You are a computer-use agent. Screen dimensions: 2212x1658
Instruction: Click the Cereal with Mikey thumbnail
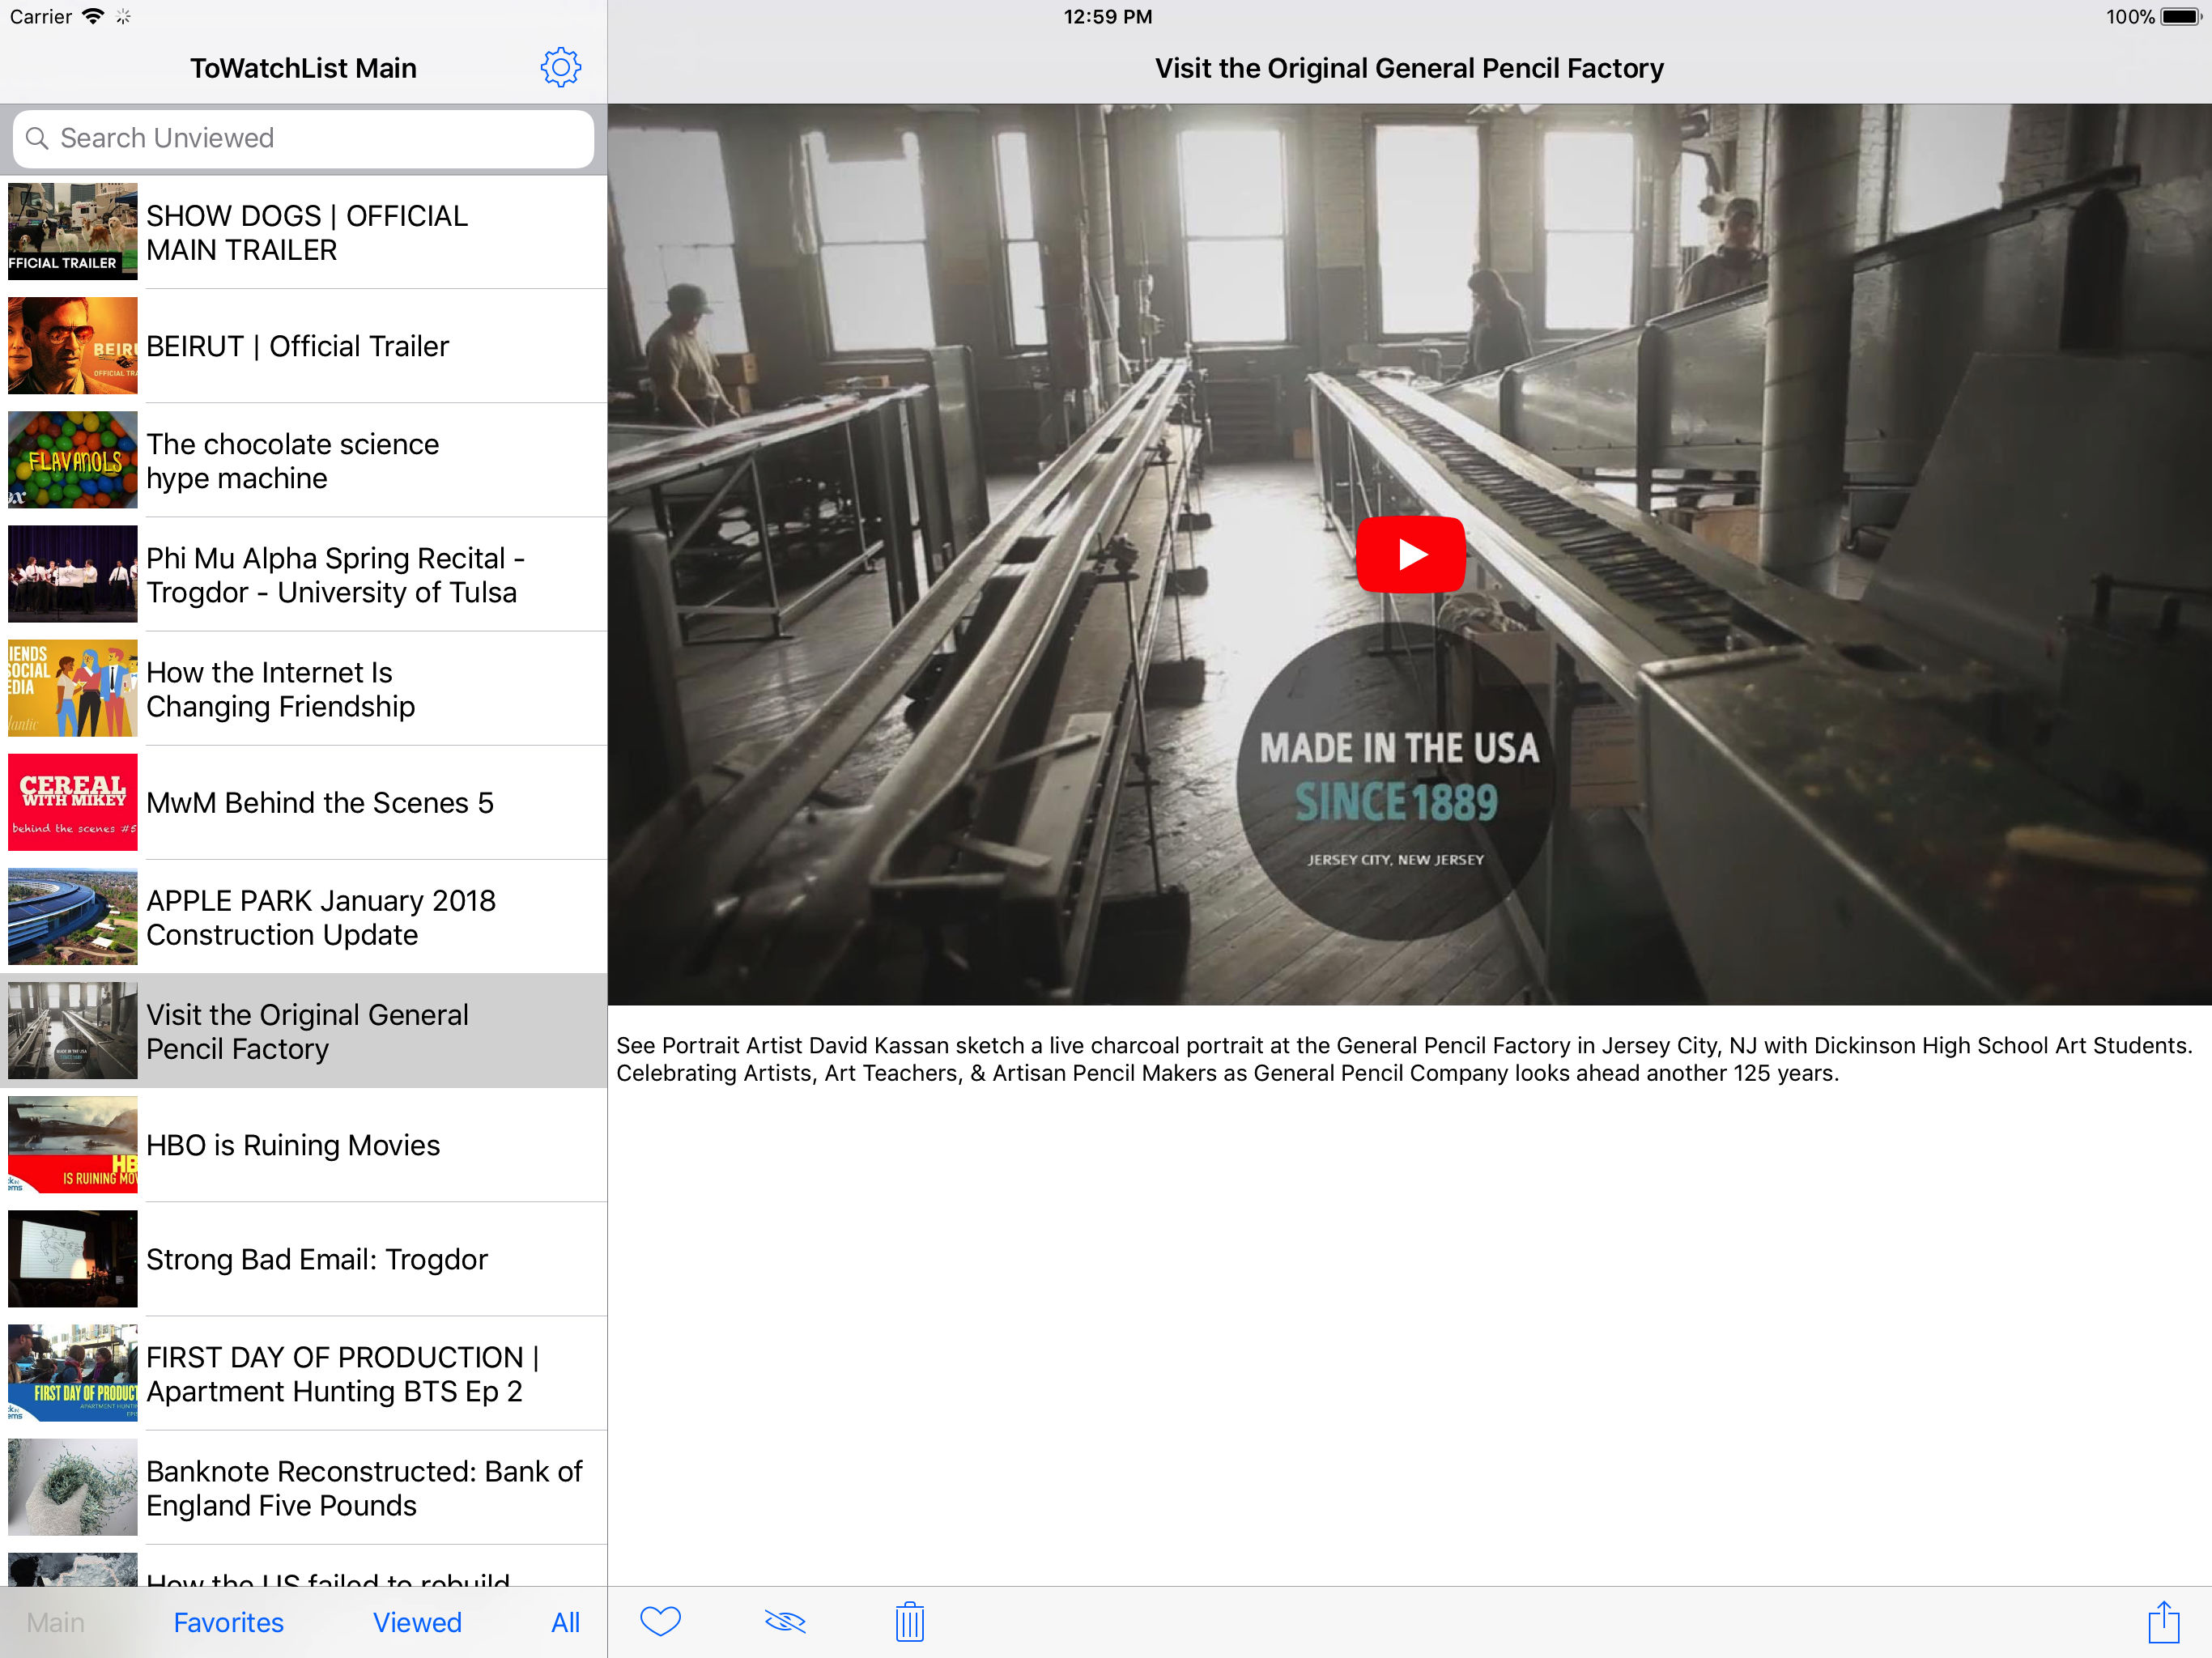click(x=73, y=802)
